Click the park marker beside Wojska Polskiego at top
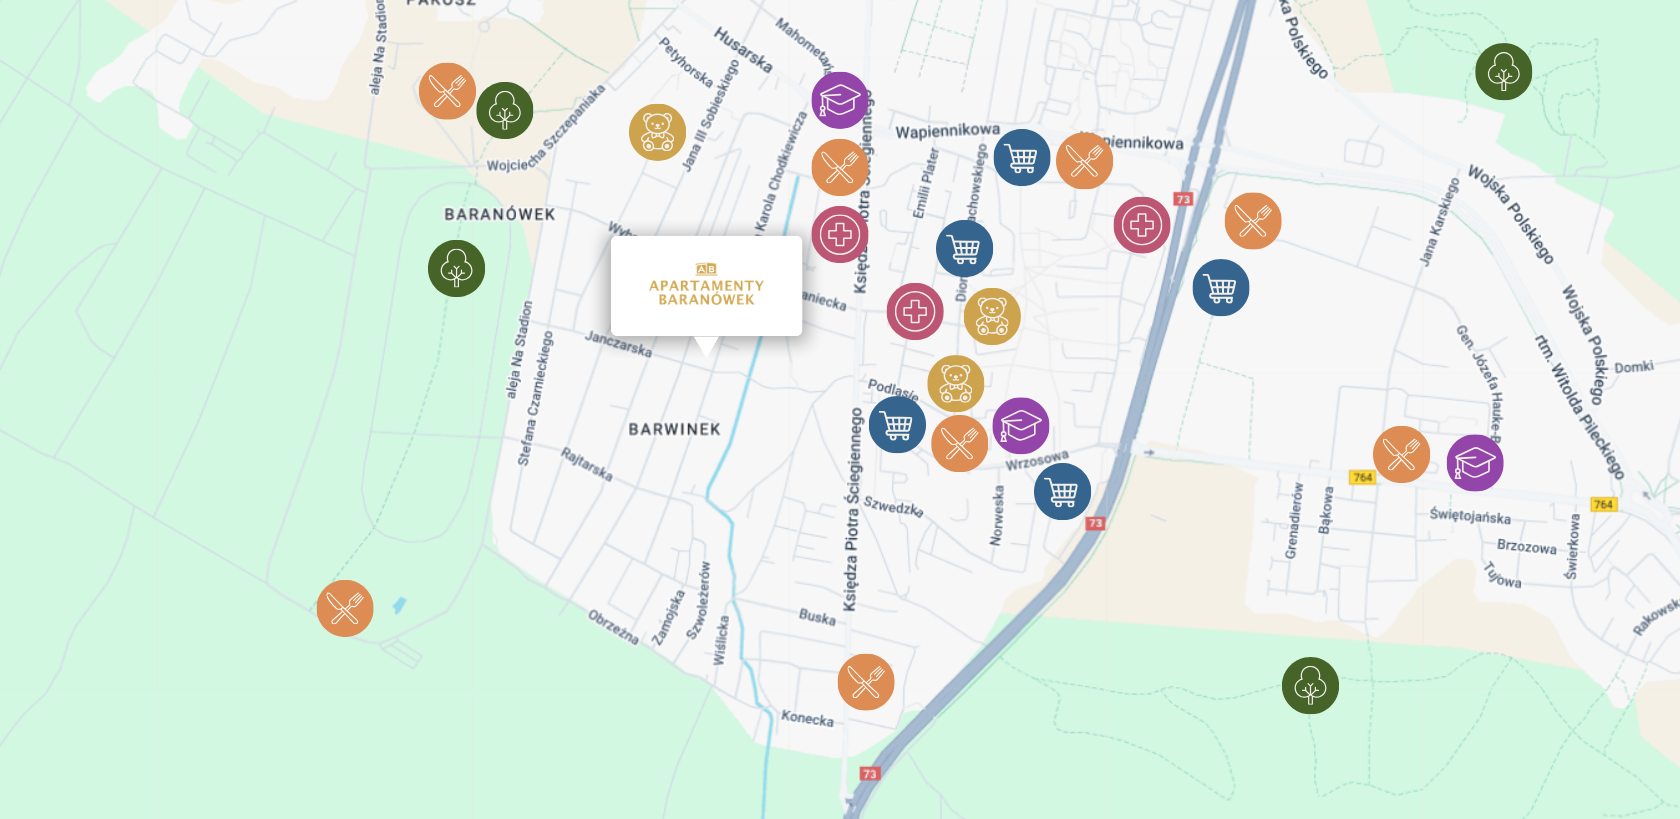The width and height of the screenshot is (1680, 819). tap(1504, 72)
